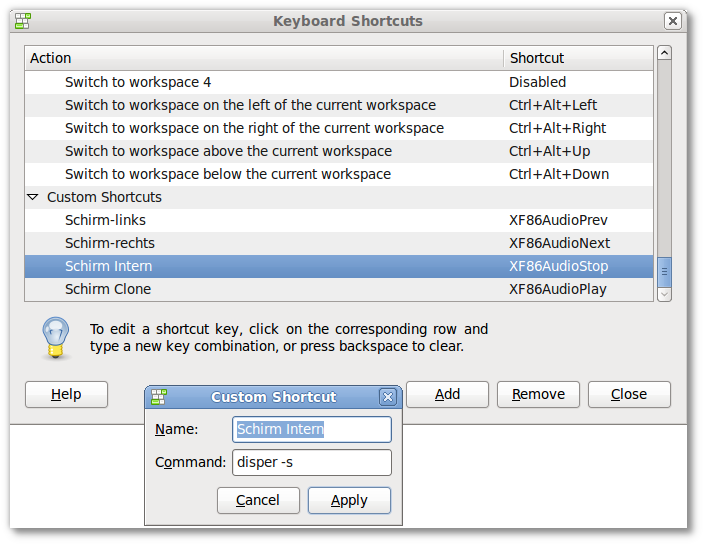Click the Action column header
Image resolution: width=704 pixels, height=545 pixels.
pyautogui.click(x=264, y=58)
